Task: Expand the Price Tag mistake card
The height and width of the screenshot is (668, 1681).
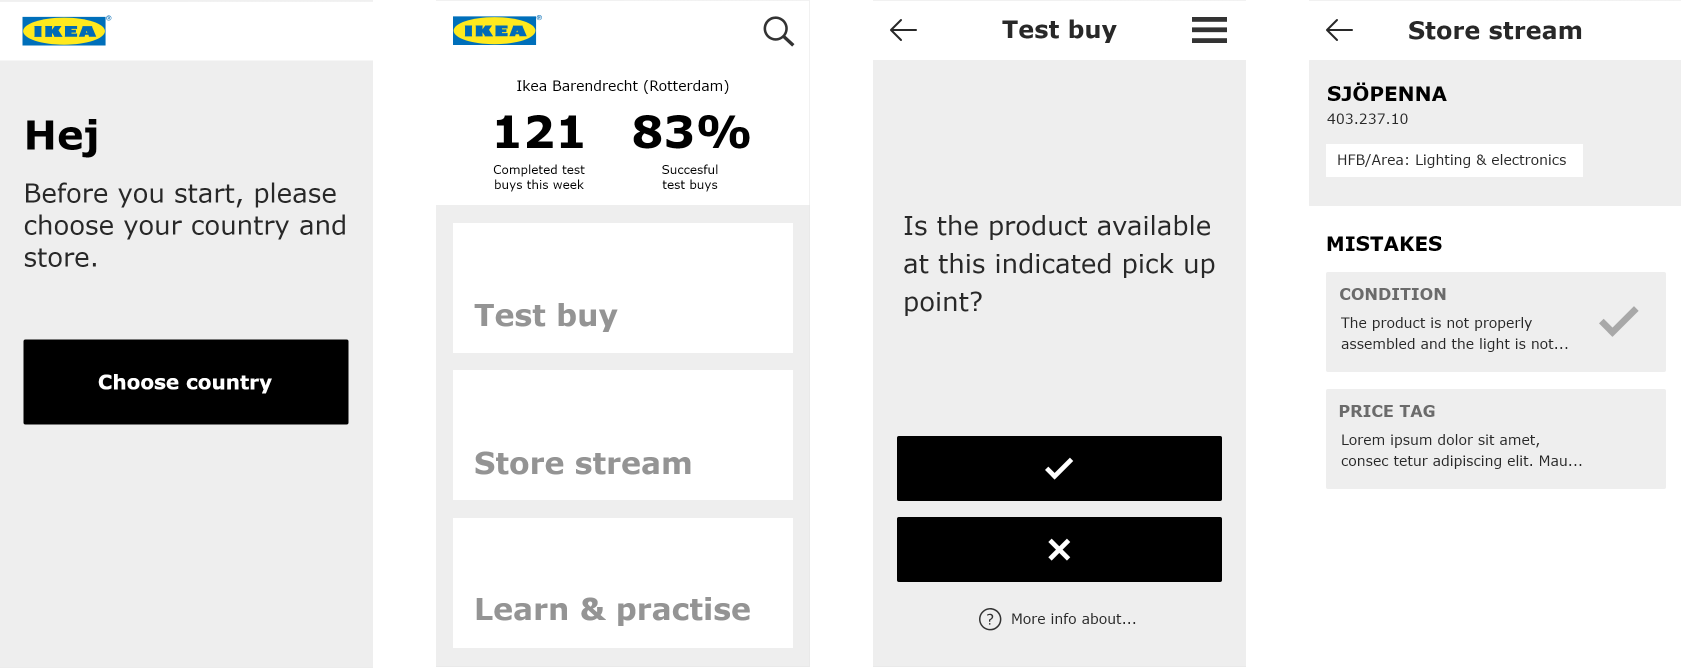Action: [1495, 439]
